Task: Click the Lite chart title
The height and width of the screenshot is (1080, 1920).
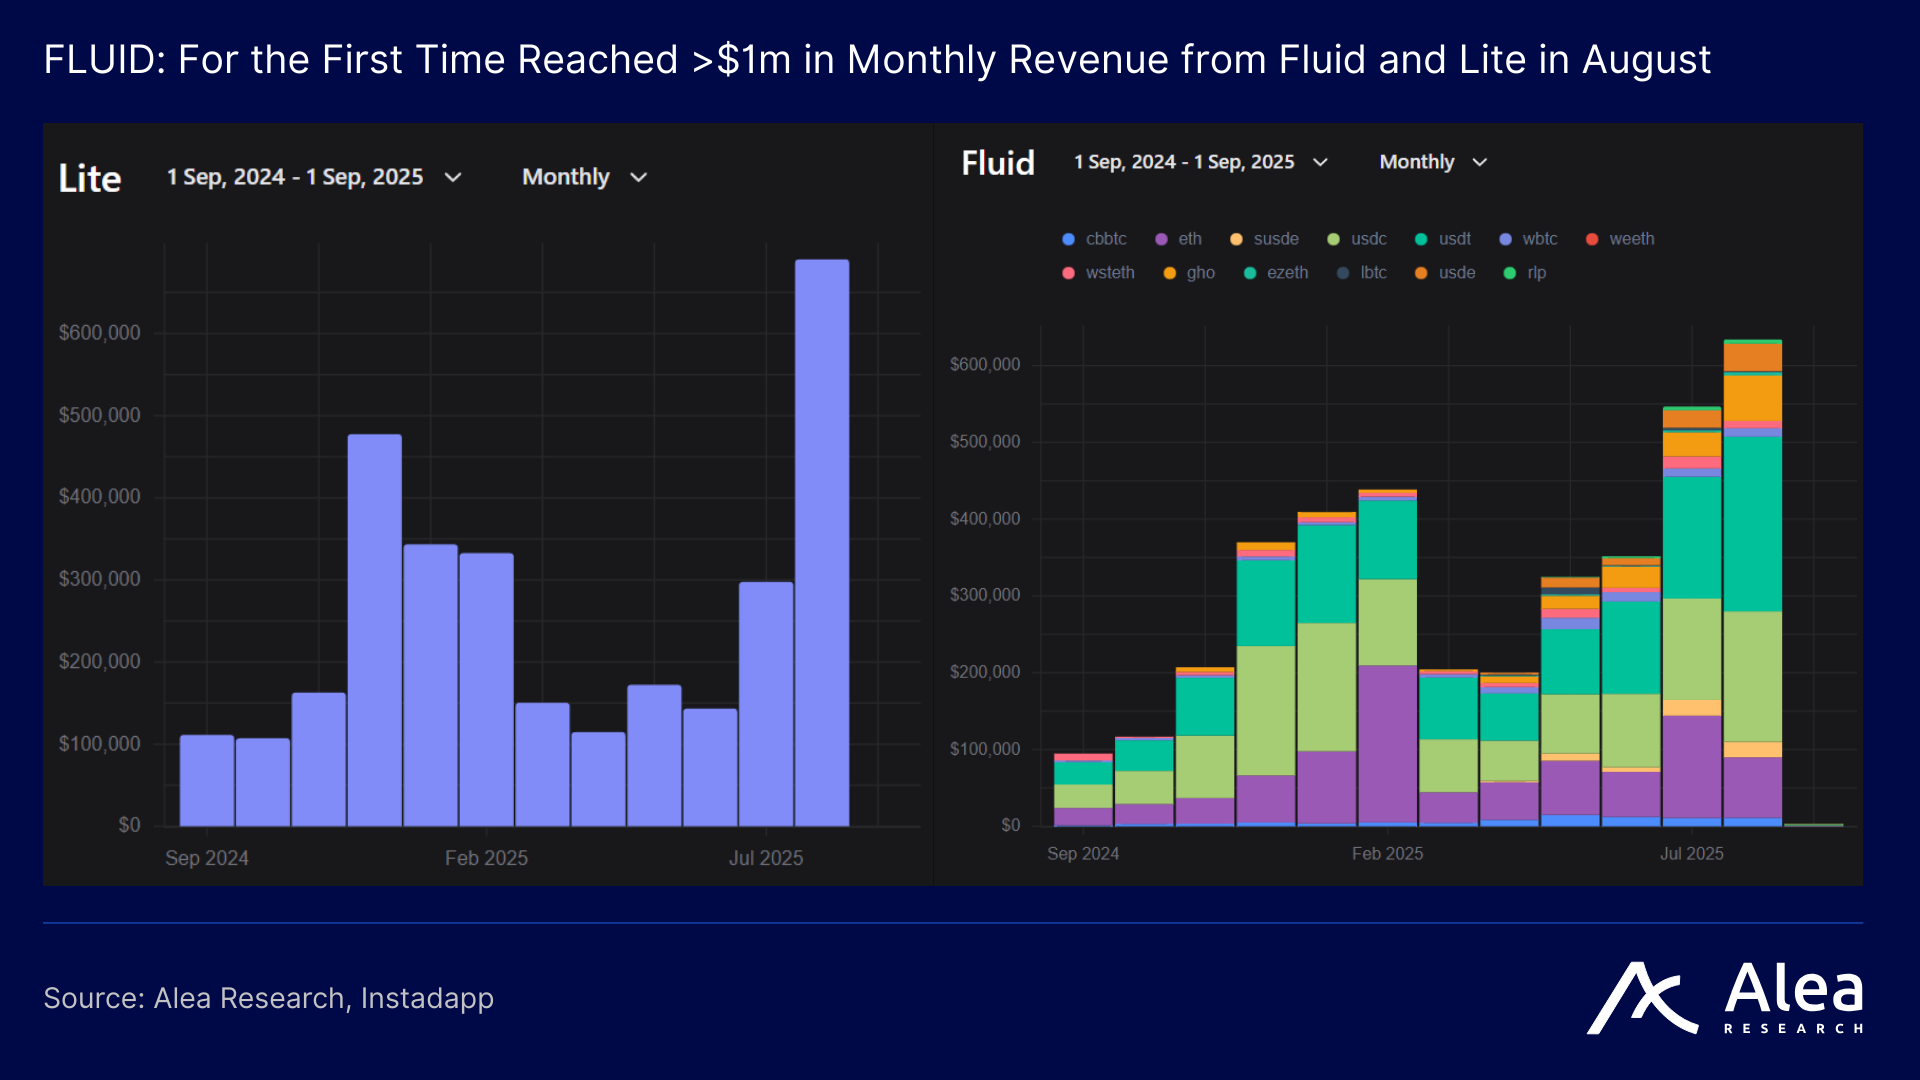Action: tap(90, 178)
